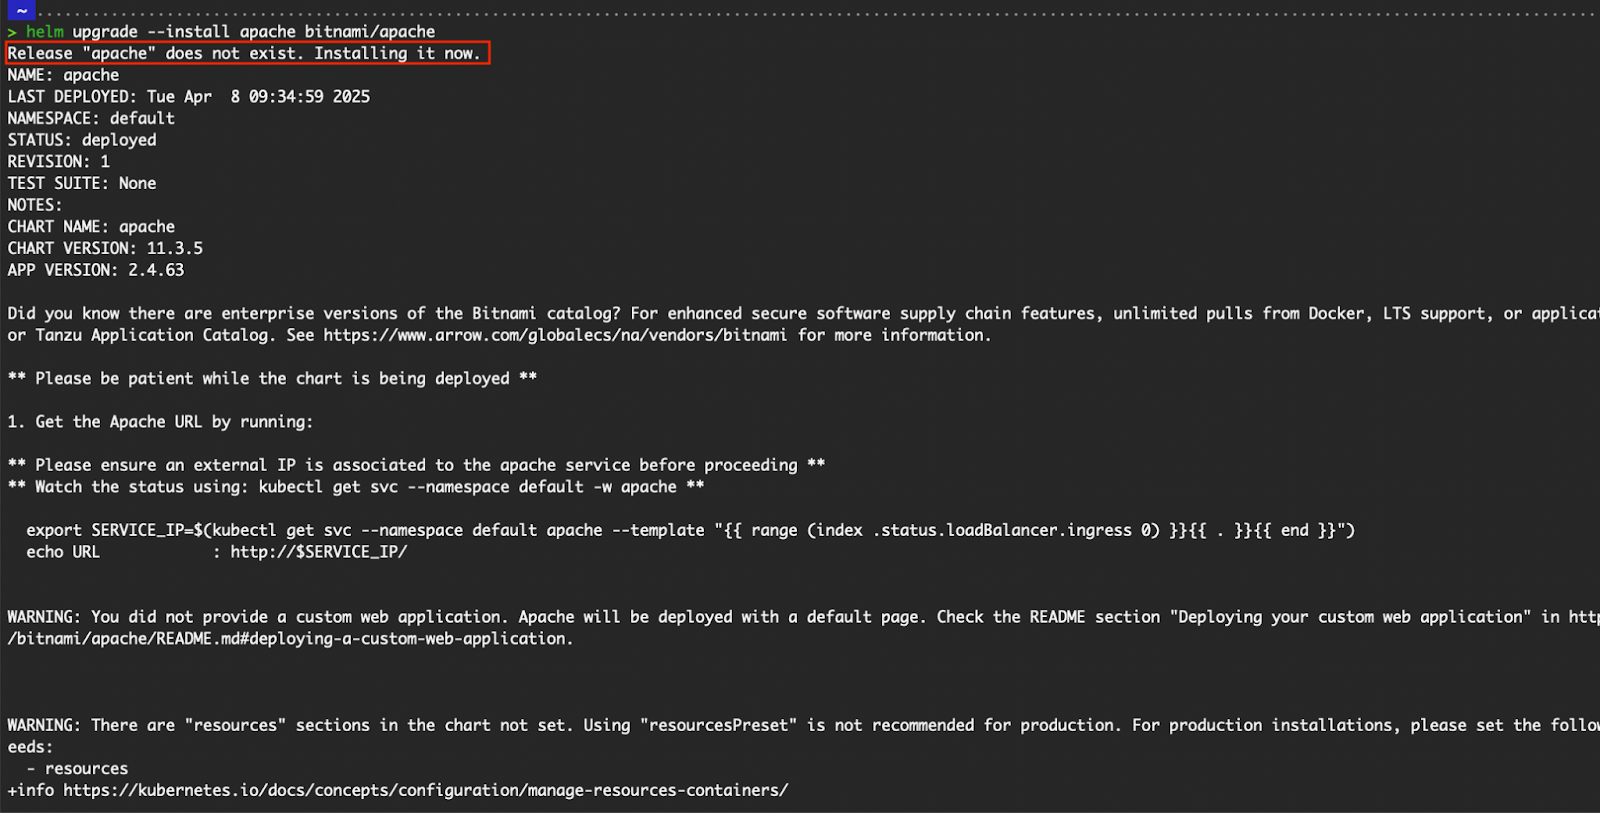Click 'APP VERSION: 2.4.63' text
The image size is (1600, 813).
pyautogui.click(x=96, y=270)
